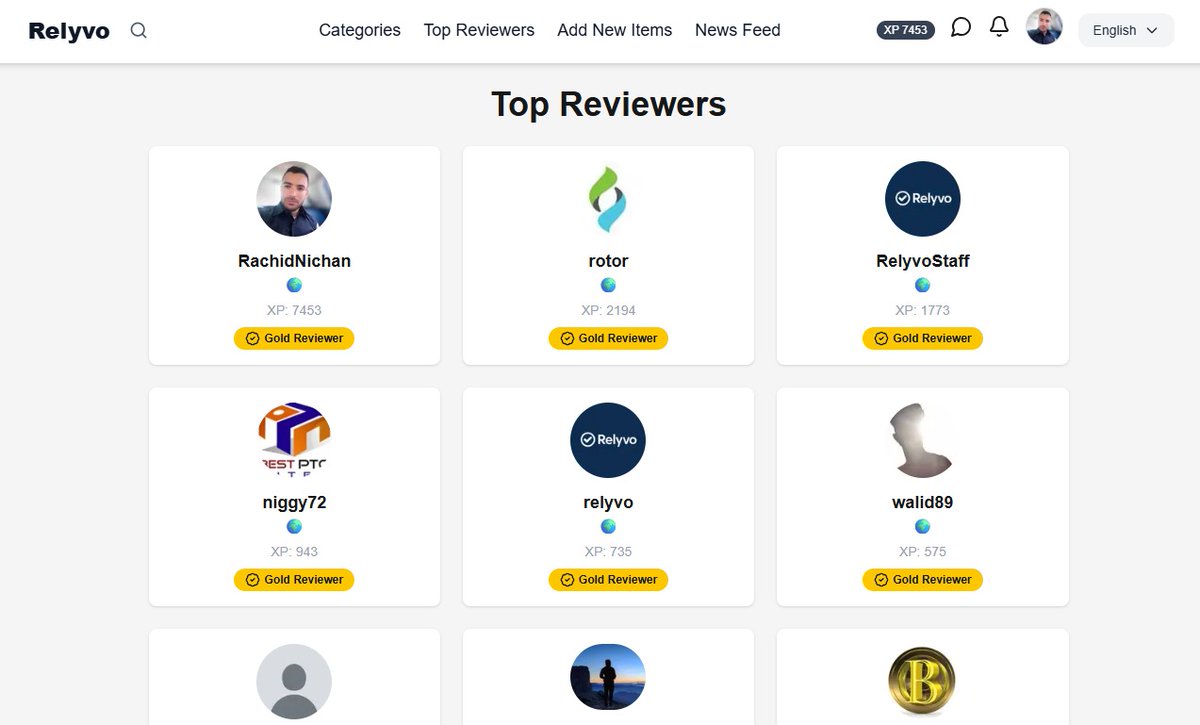The image size is (1200, 725).
Task: Click the globe icon under niggy72
Action: coord(294,526)
